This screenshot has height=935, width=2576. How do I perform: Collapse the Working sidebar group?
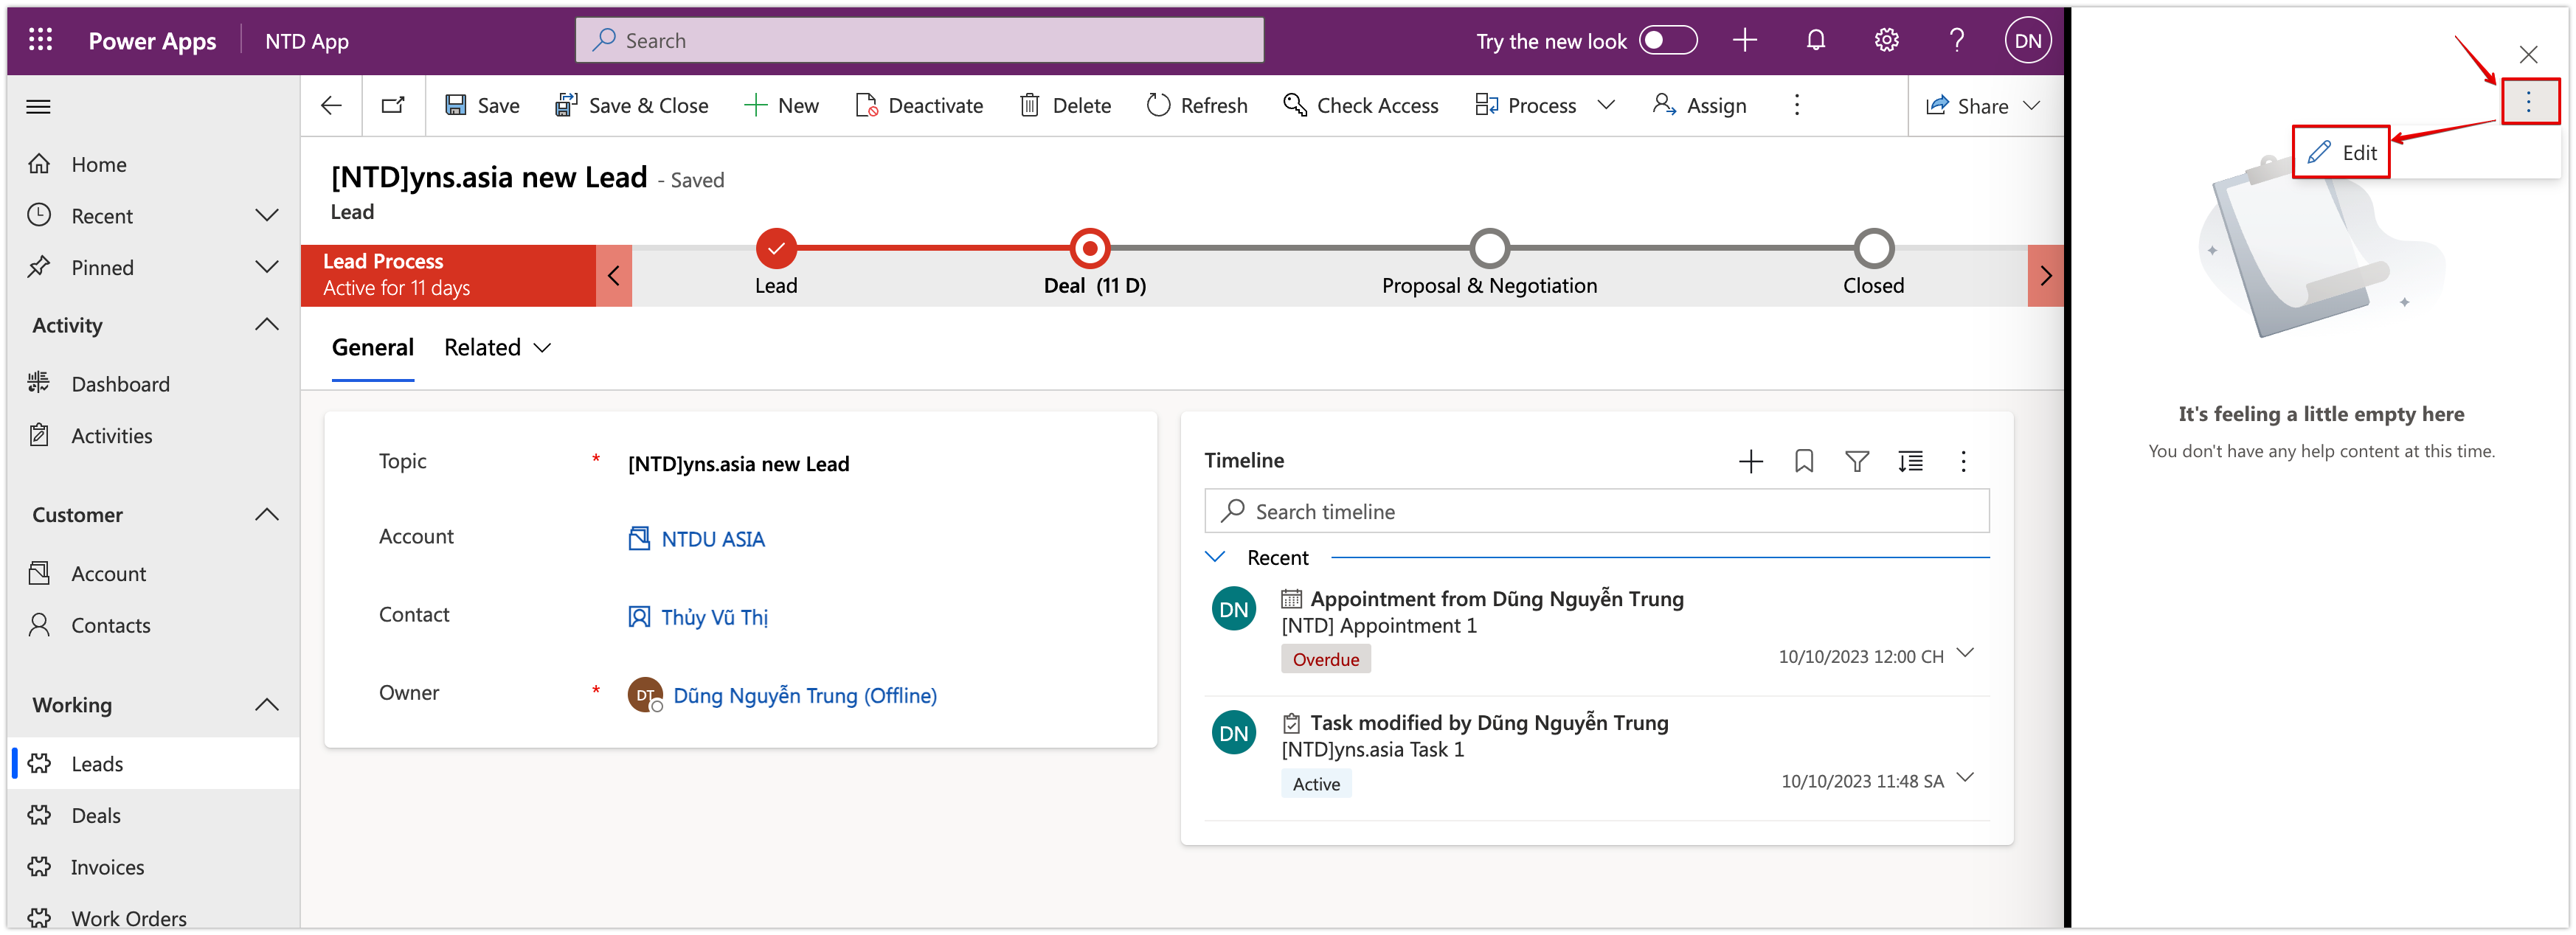[266, 705]
